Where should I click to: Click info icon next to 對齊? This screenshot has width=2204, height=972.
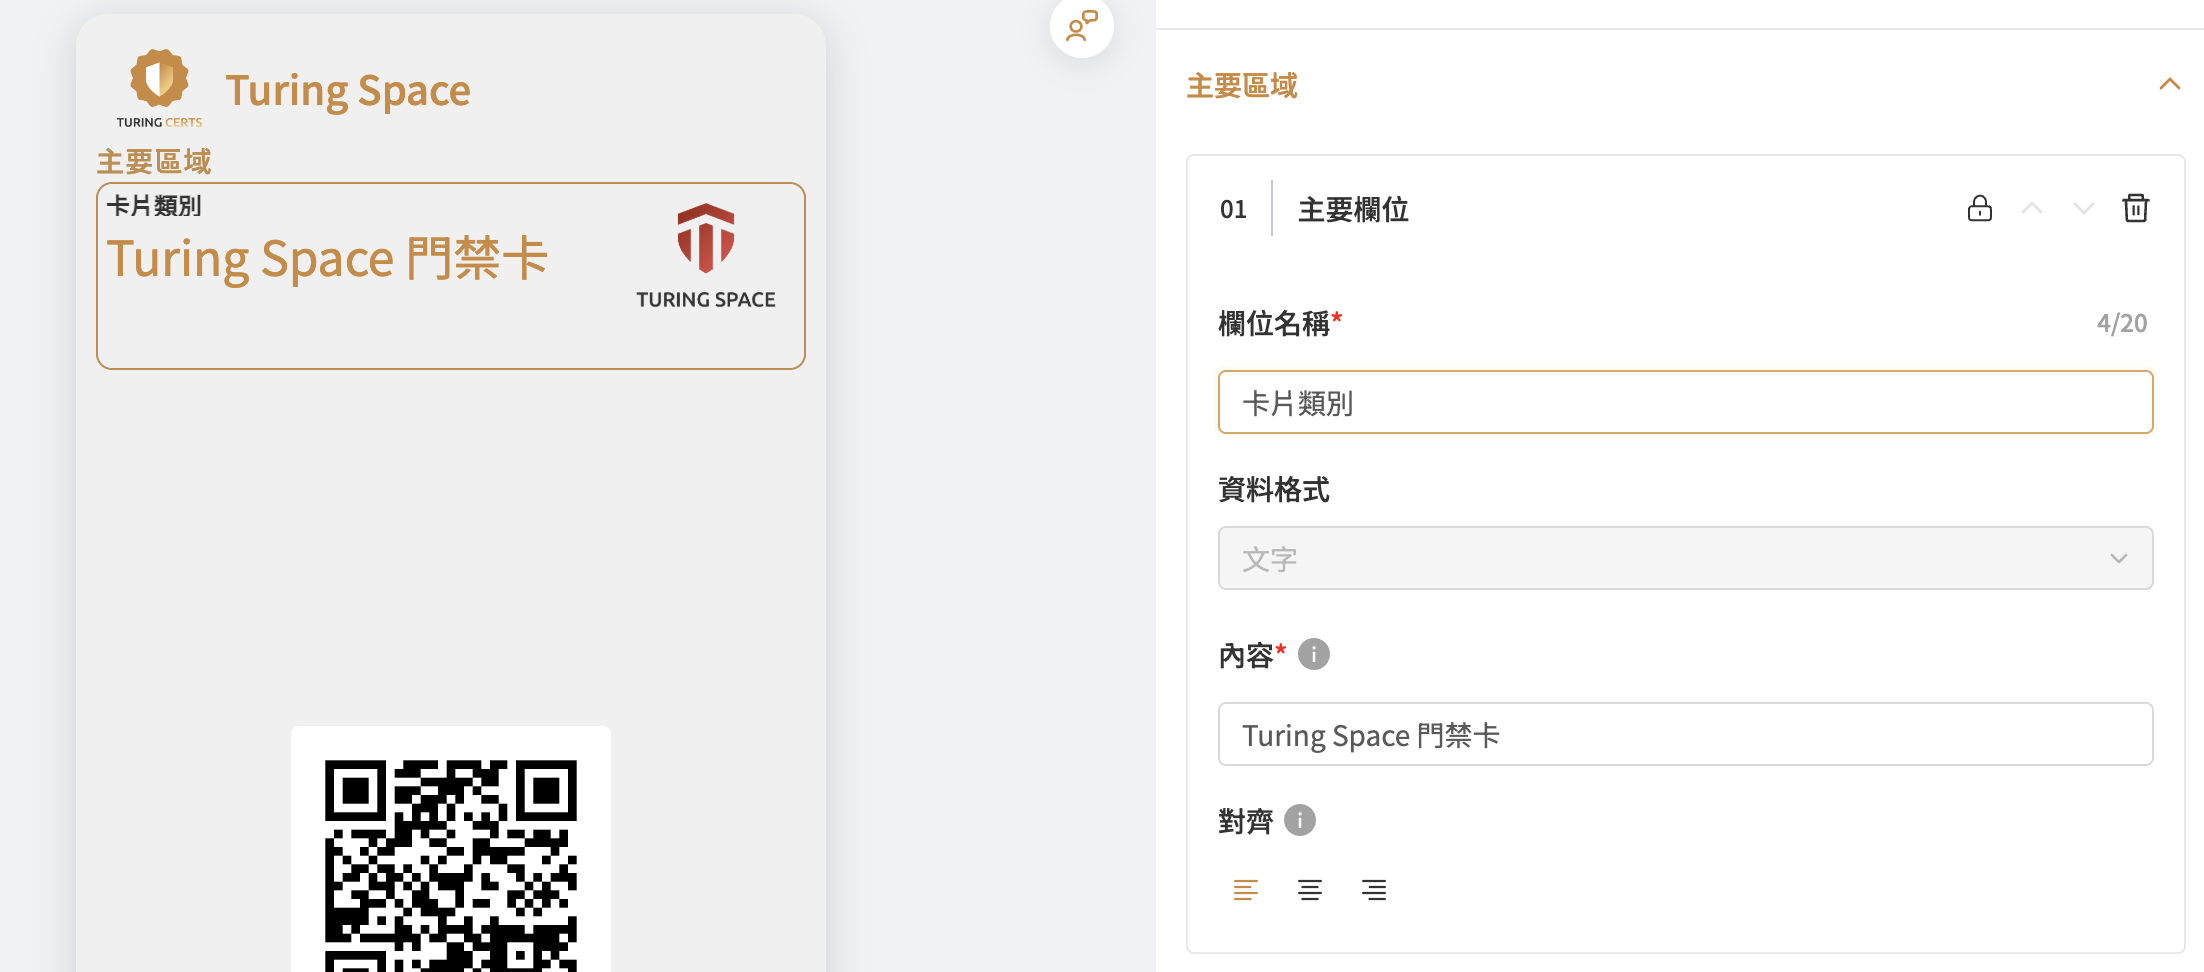tap(1299, 820)
